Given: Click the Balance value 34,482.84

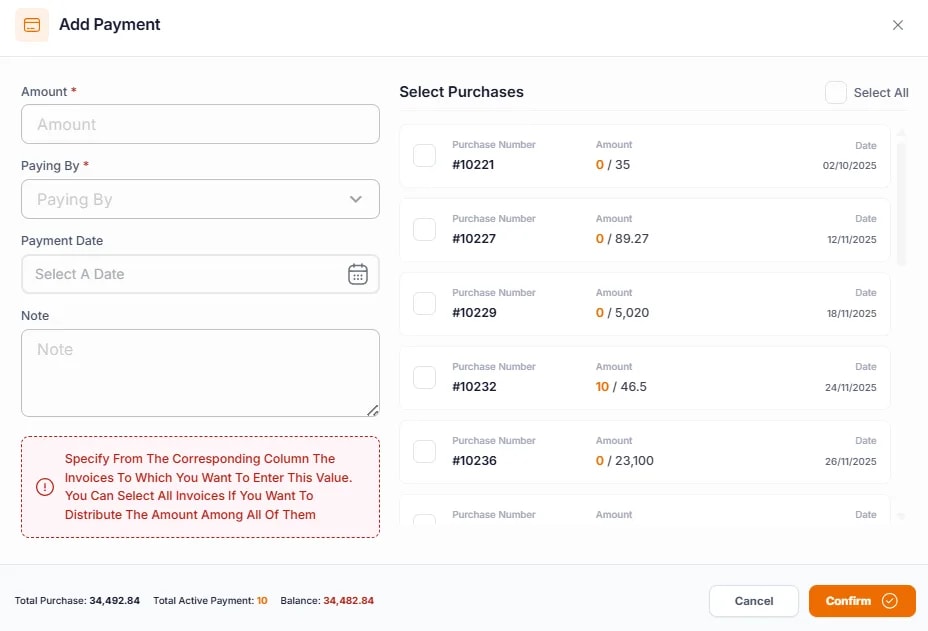Looking at the screenshot, I should click(349, 601).
